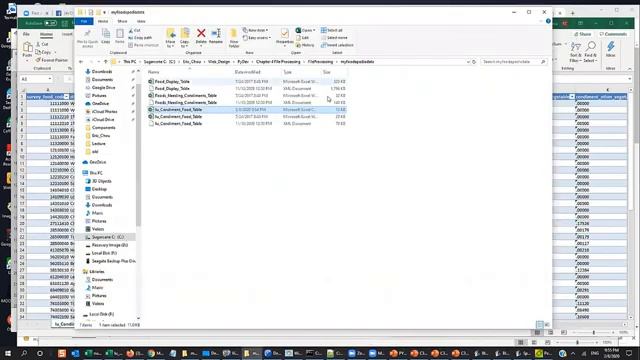Viewport: 640px width, 360px height.
Task: Open Google Drive in the navigation pane
Action: coord(103,87)
